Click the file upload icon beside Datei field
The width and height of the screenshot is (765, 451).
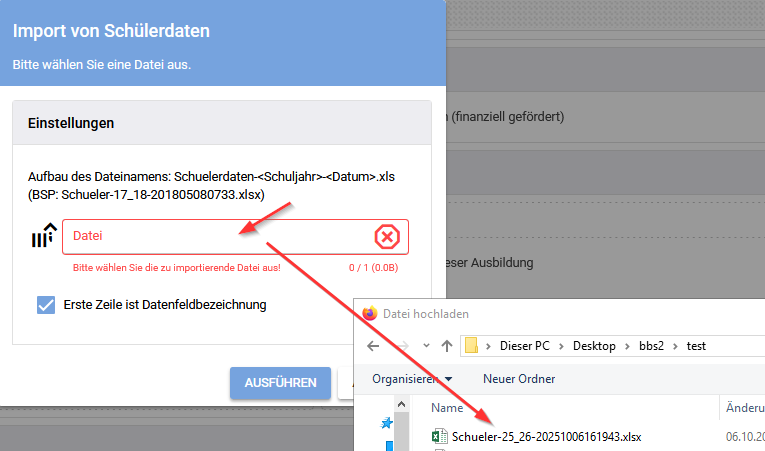coord(44,236)
